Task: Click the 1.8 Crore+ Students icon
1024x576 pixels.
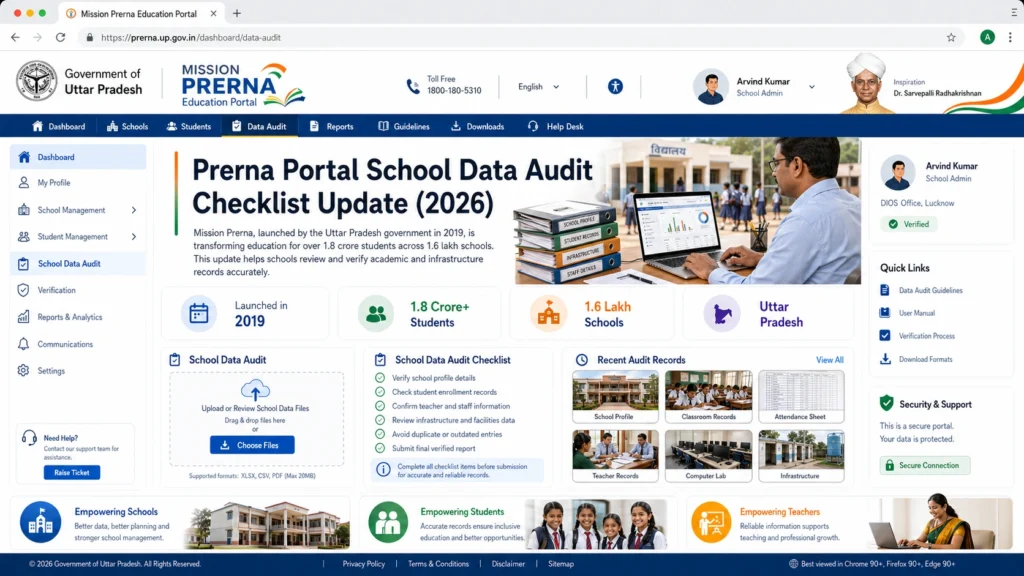Action: pos(376,313)
